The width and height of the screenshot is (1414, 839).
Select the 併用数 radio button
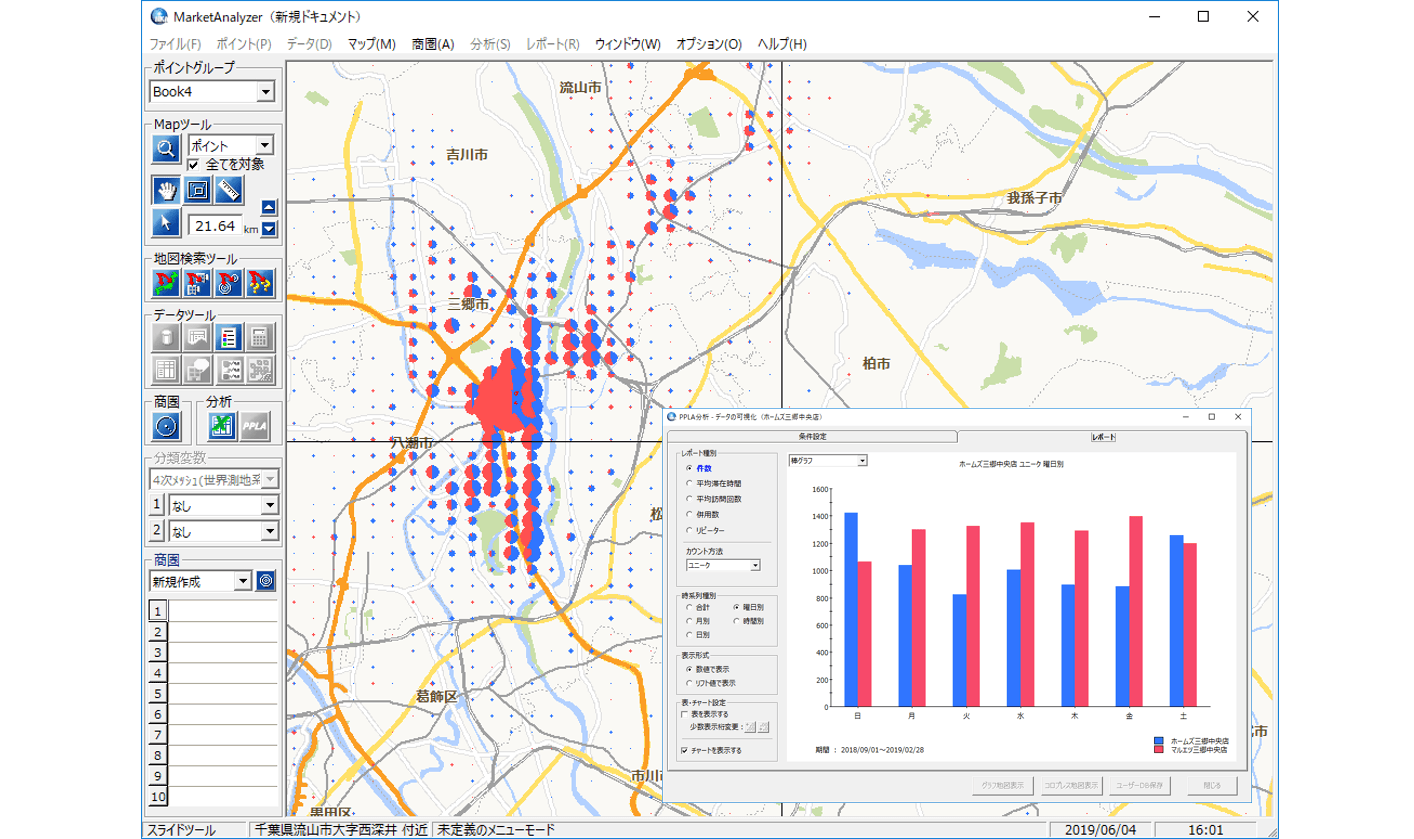[x=688, y=514]
